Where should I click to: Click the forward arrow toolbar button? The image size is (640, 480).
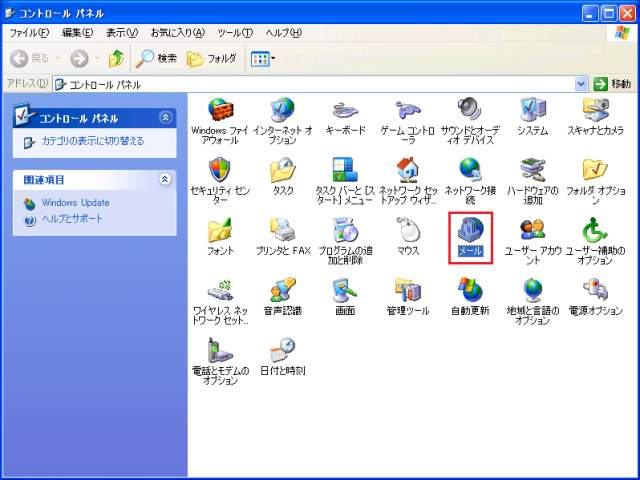(x=79, y=59)
